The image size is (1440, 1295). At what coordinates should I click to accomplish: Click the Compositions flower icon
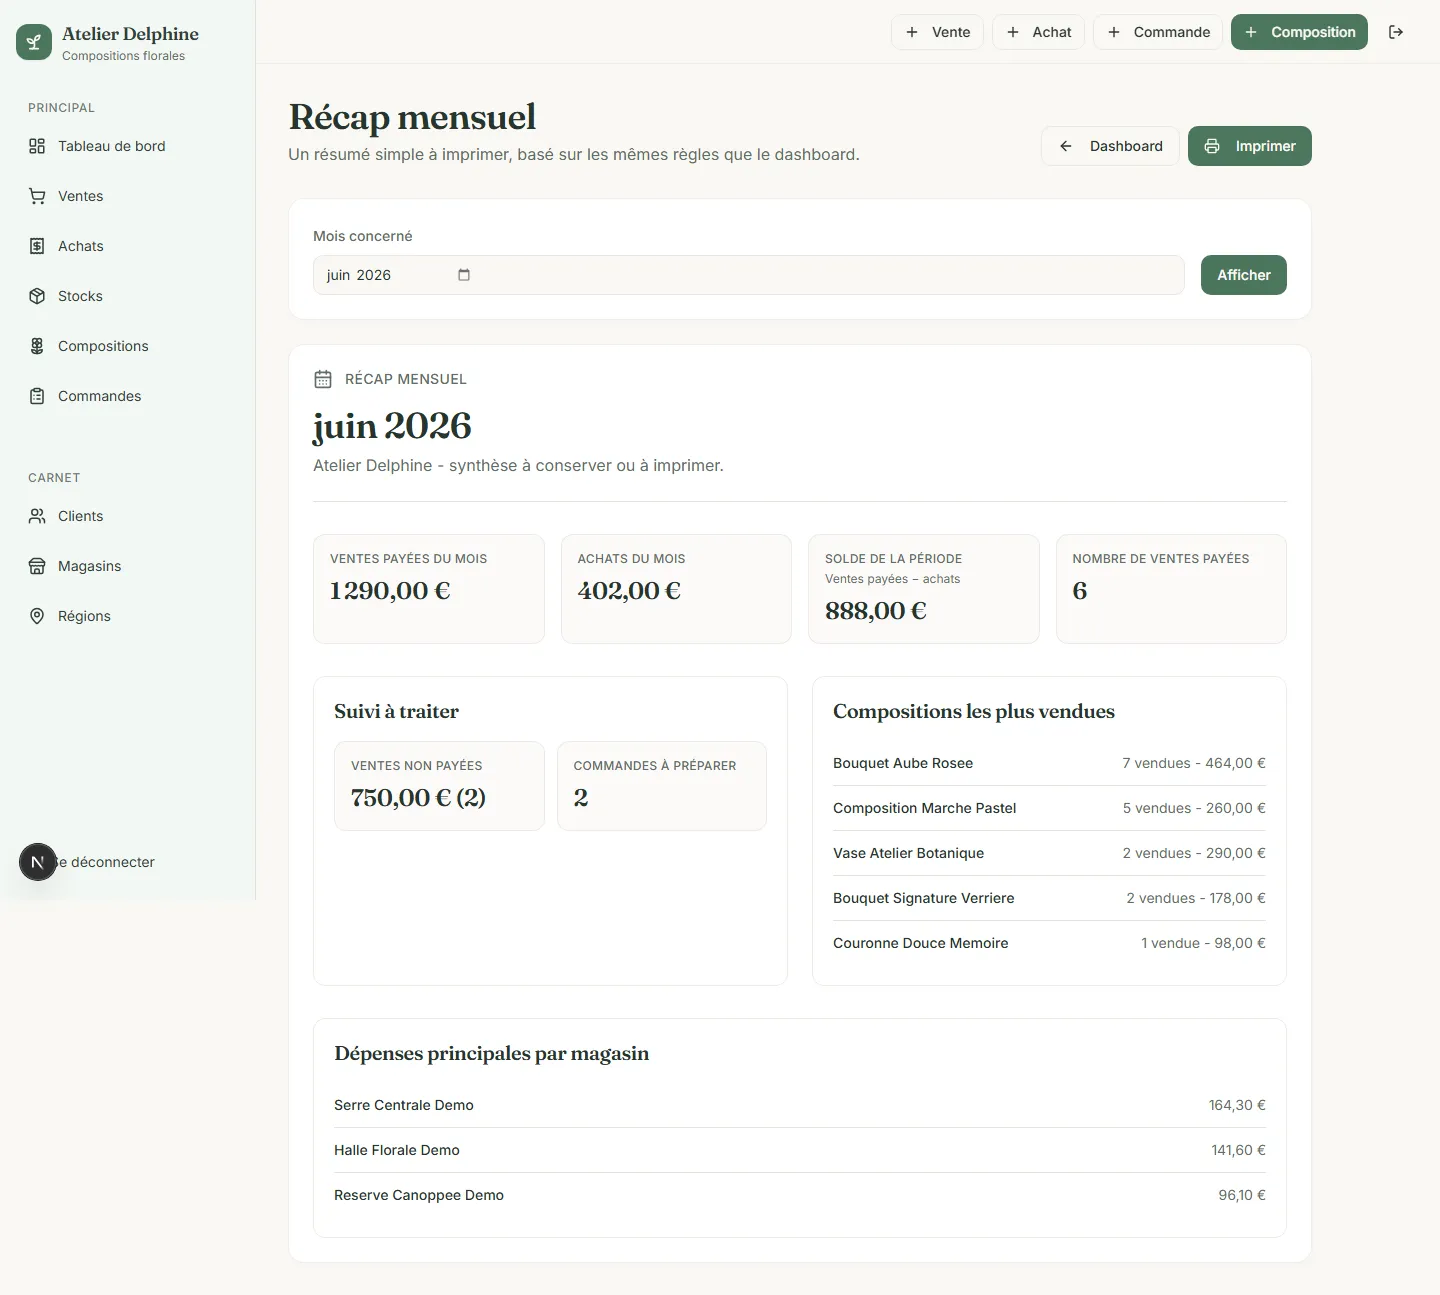37,346
